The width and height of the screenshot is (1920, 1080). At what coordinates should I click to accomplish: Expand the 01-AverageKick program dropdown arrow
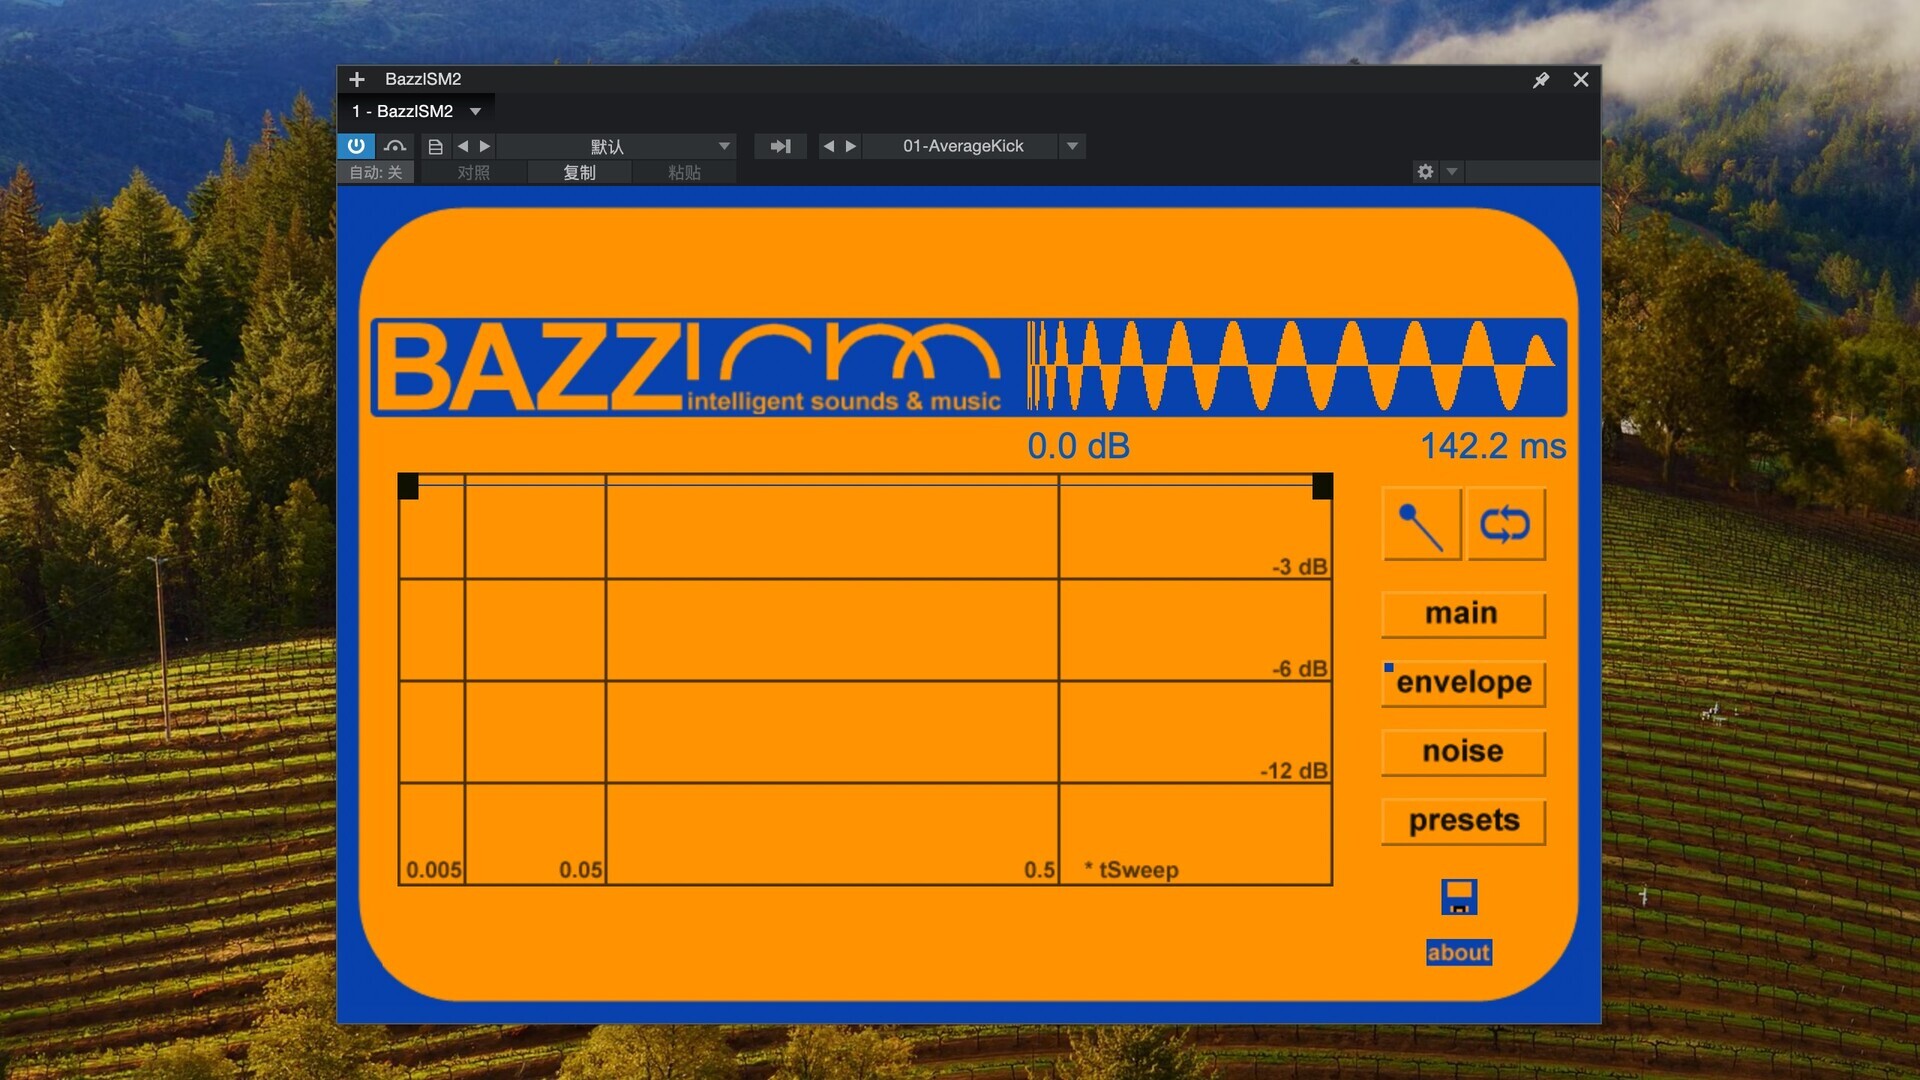(1072, 147)
